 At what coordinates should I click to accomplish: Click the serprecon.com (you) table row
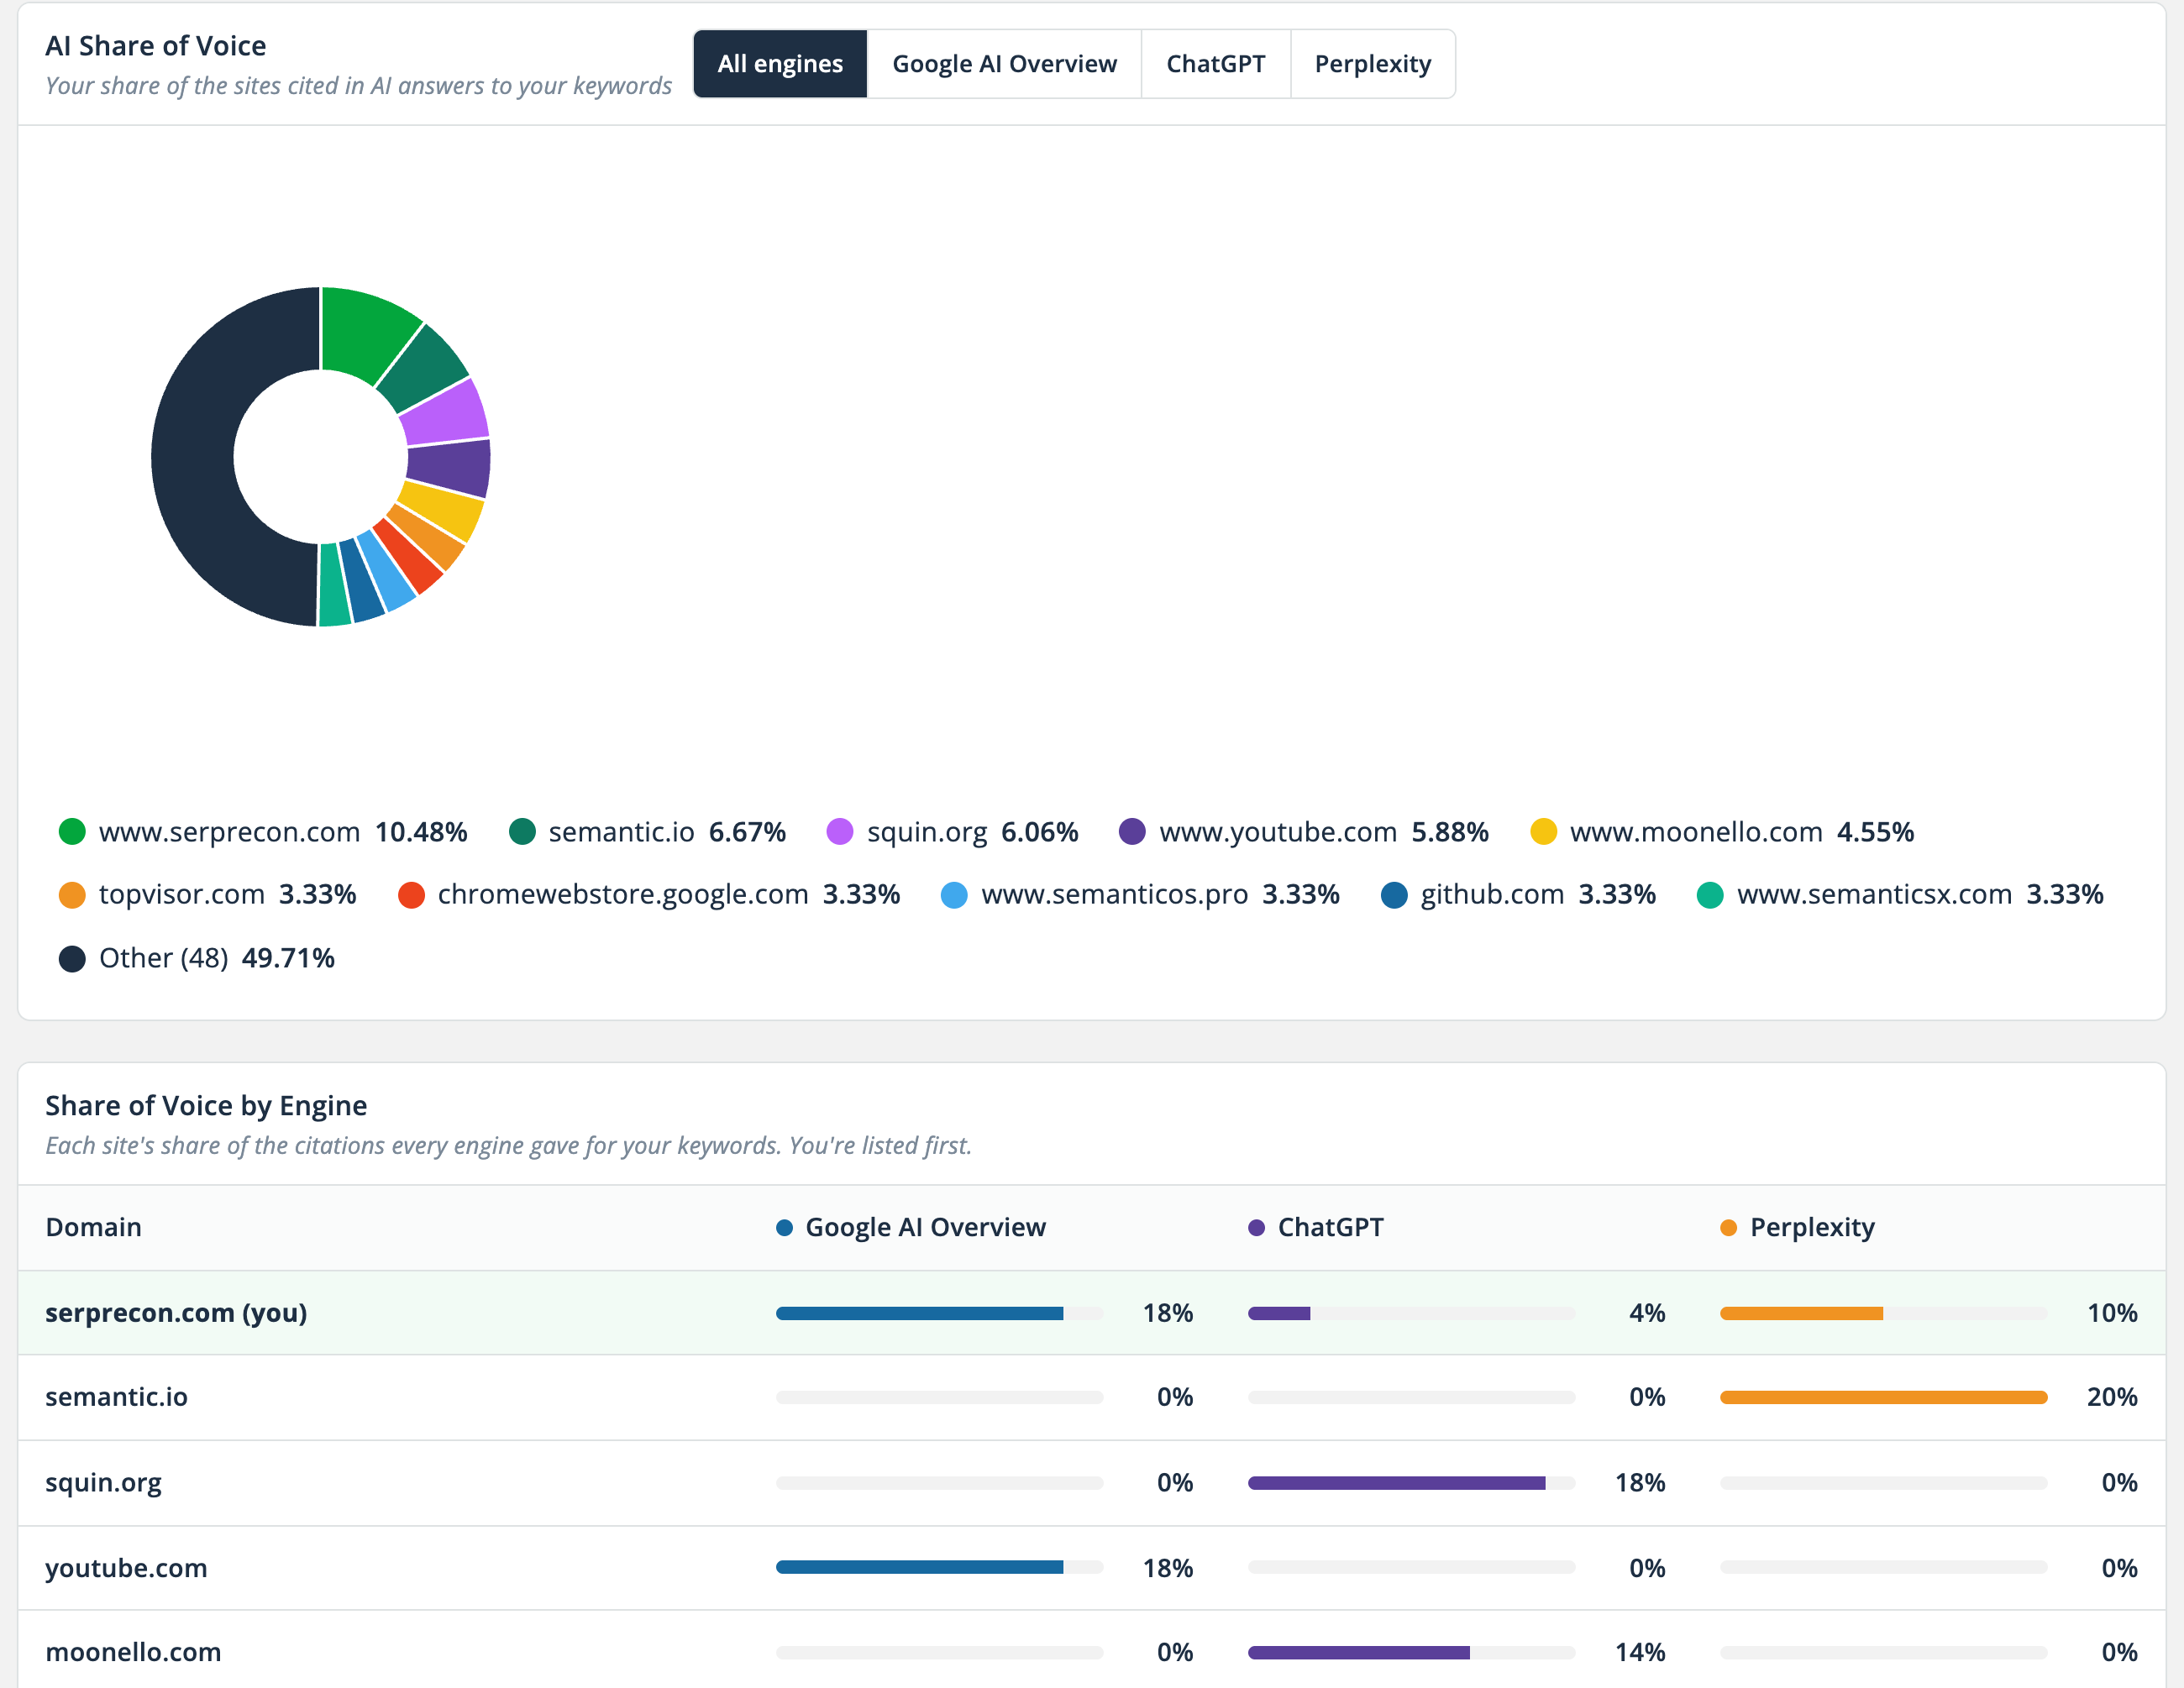[x=1092, y=1313]
